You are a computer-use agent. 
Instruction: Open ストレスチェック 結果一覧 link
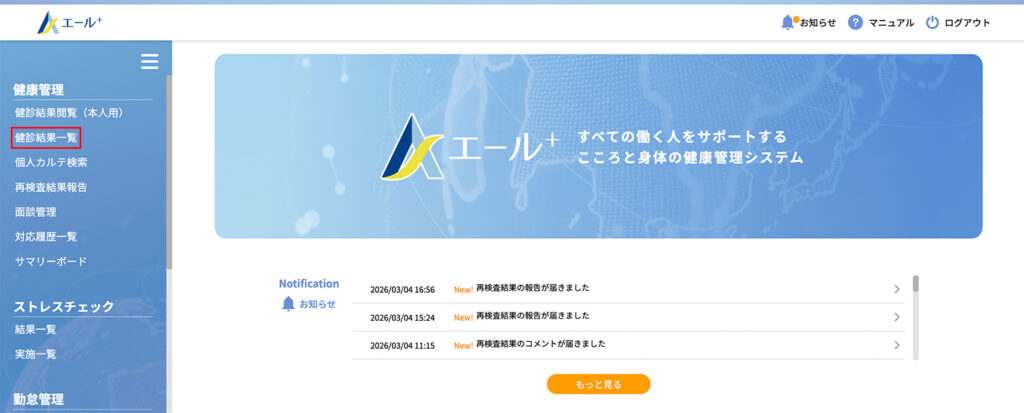(x=35, y=328)
